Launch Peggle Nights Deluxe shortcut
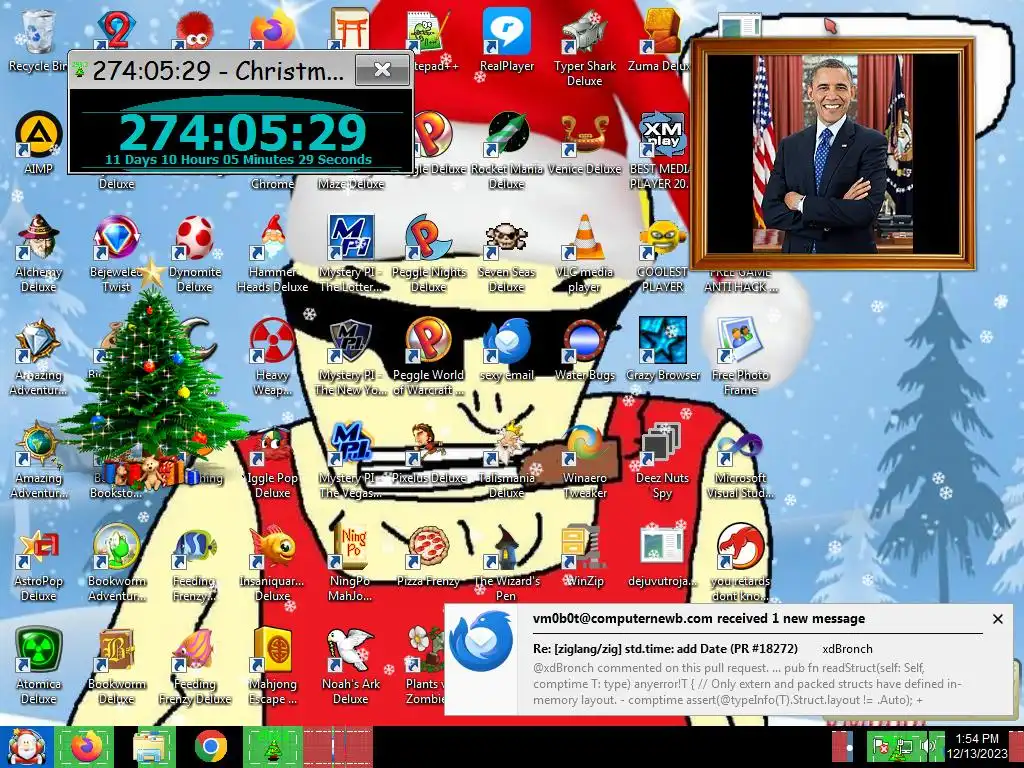The image size is (1024, 768). point(428,253)
